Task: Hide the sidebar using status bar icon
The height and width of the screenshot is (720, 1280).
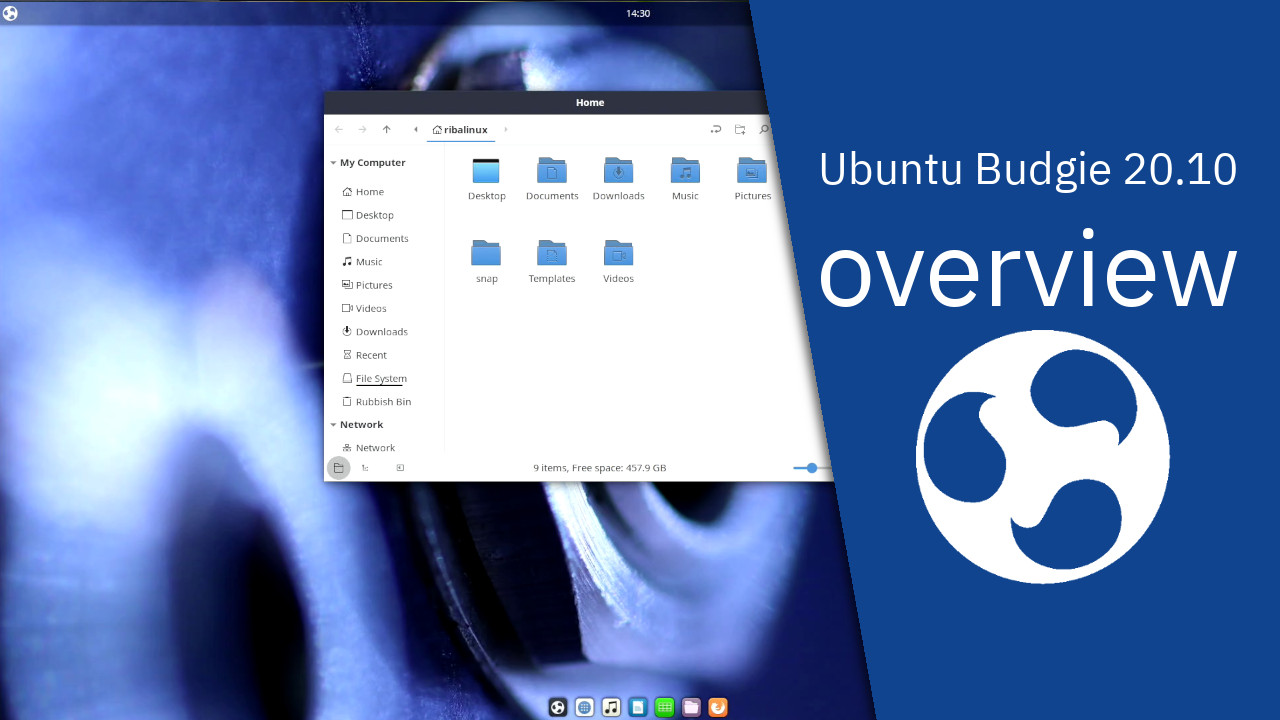Action: tap(400, 468)
